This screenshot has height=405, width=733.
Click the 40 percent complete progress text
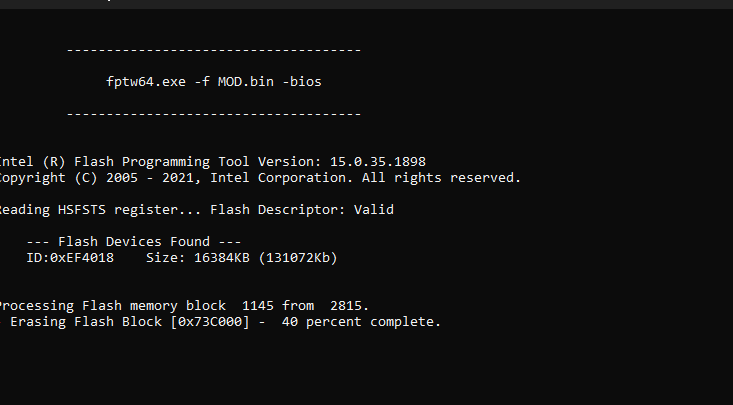point(361,322)
